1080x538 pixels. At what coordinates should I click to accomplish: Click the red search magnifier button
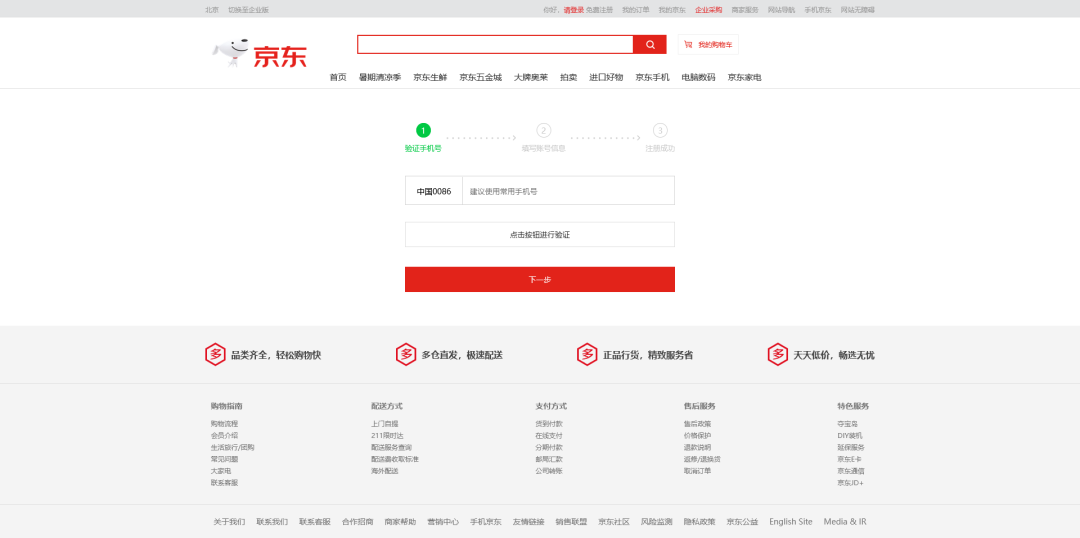tap(649, 45)
